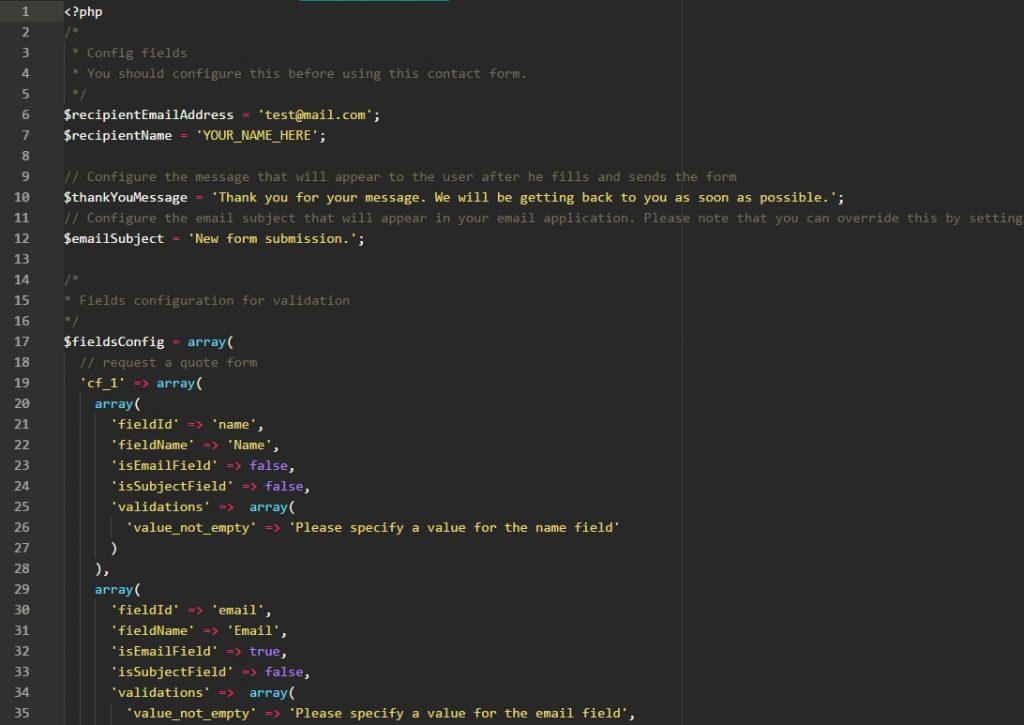Click the 'YOUR_NAME_HERE' placeholder string
Viewport: 1024px width, 725px height.
click(x=257, y=135)
